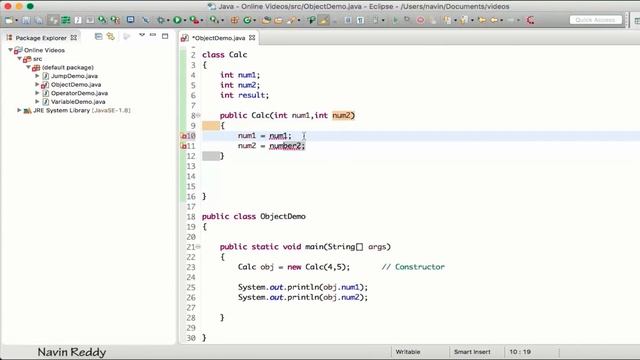Click the Open Task folder icon
The width and height of the screenshot is (640, 360).
coord(278,20)
